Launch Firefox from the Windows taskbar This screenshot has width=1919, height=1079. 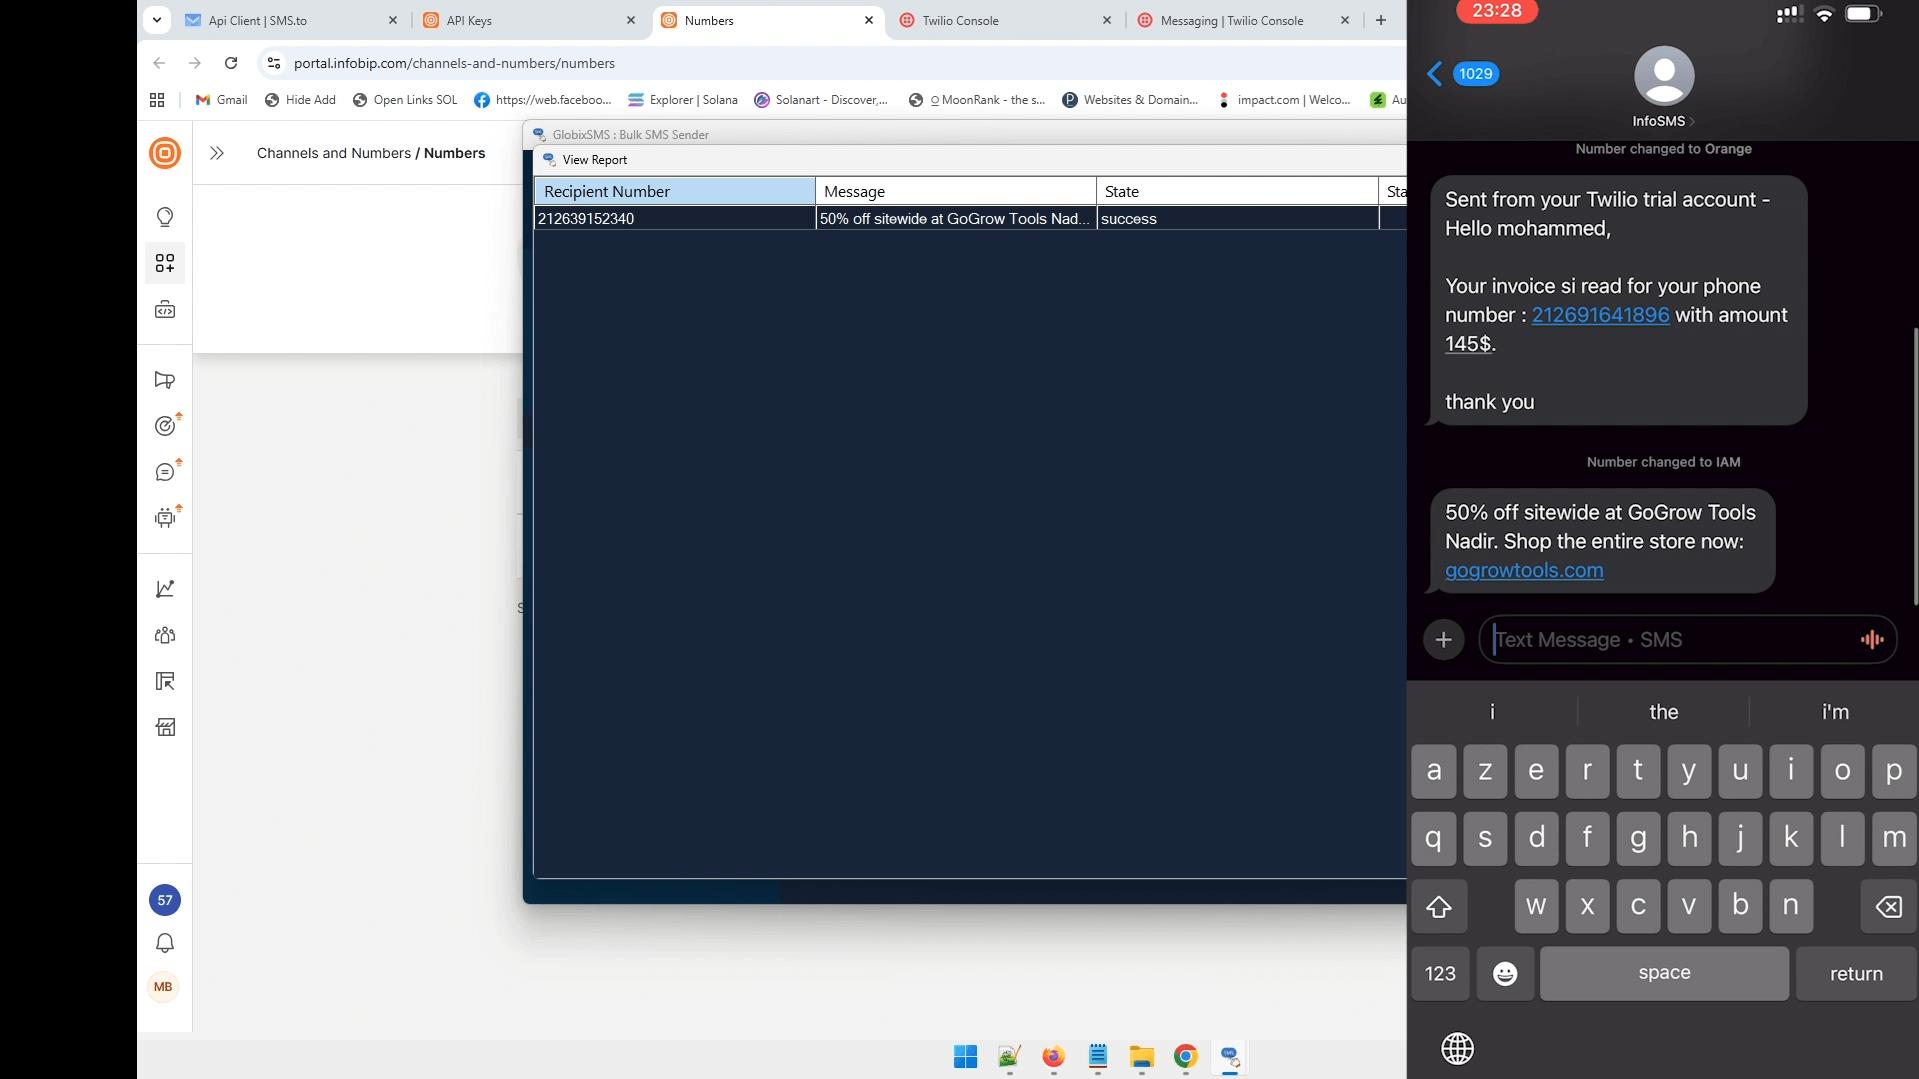(1053, 1057)
